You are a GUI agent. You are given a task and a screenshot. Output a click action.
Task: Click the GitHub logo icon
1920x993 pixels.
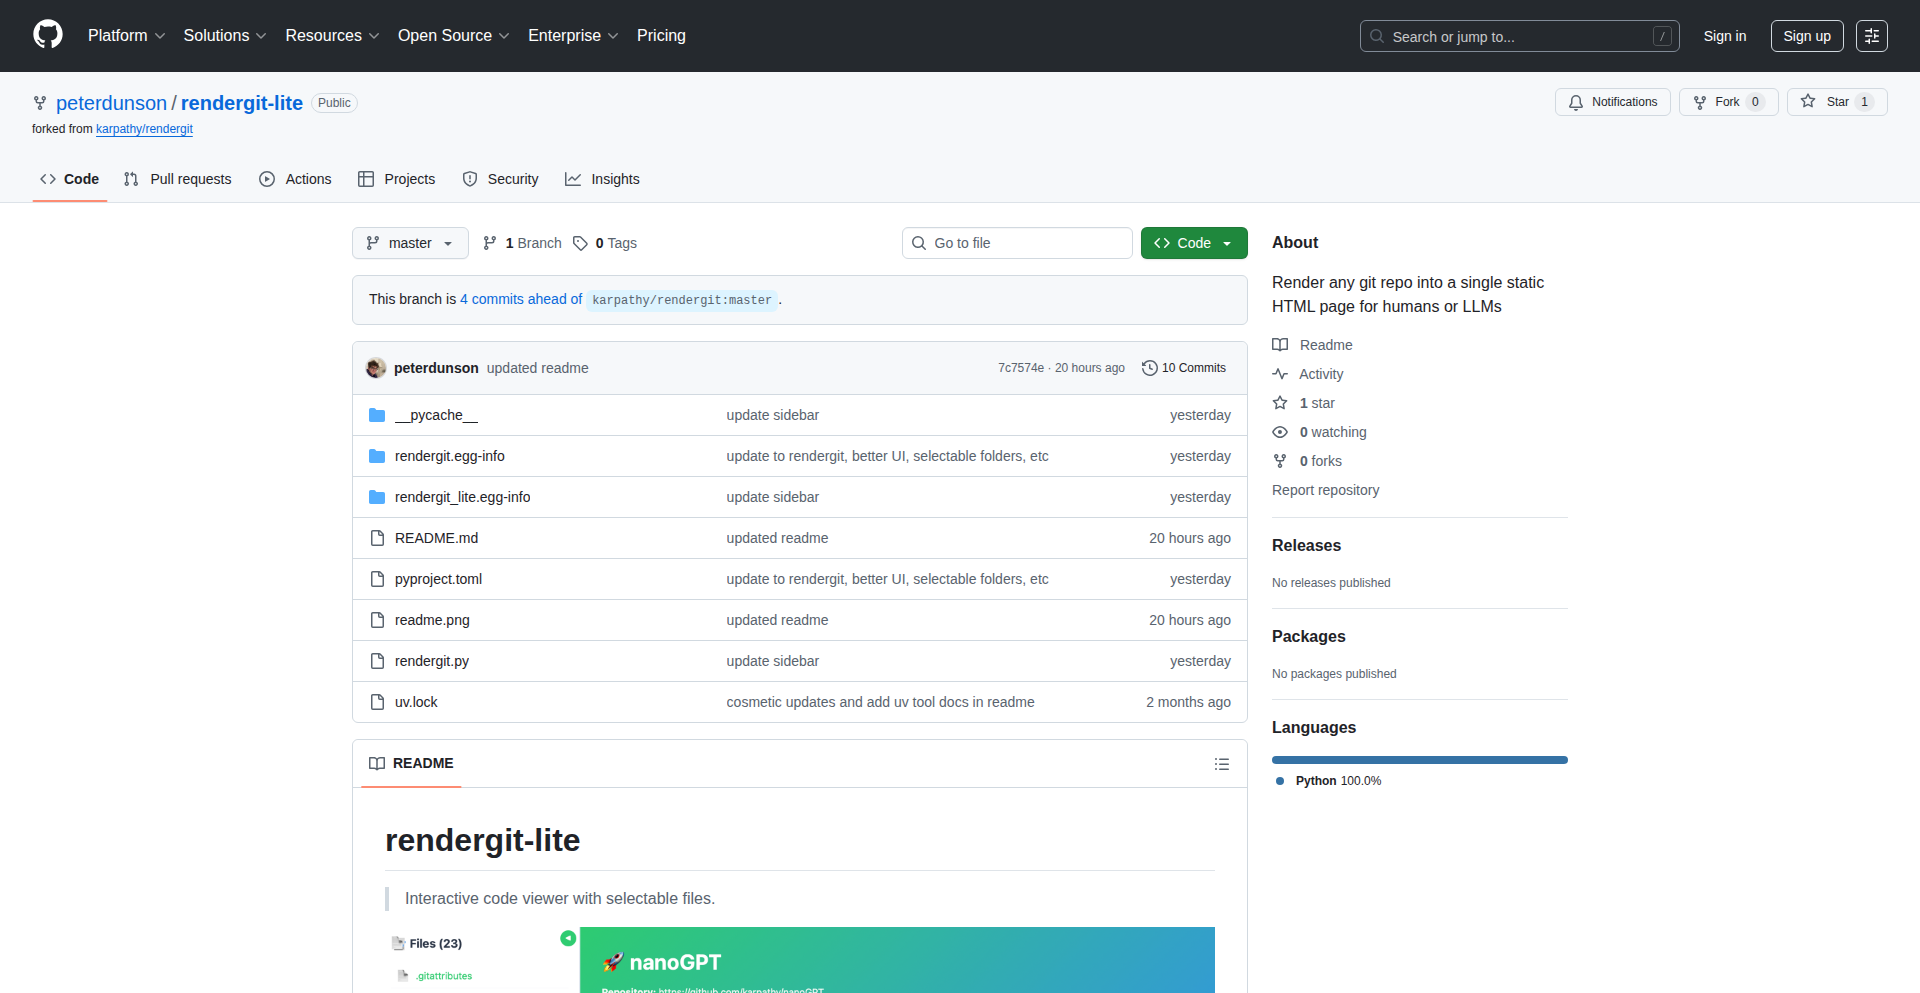[x=48, y=35]
